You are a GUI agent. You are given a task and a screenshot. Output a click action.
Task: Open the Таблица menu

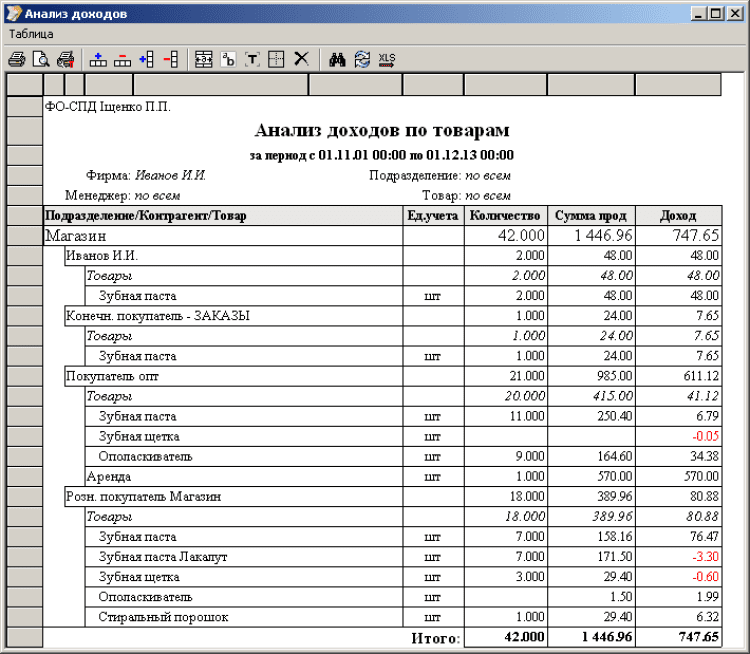(31, 34)
